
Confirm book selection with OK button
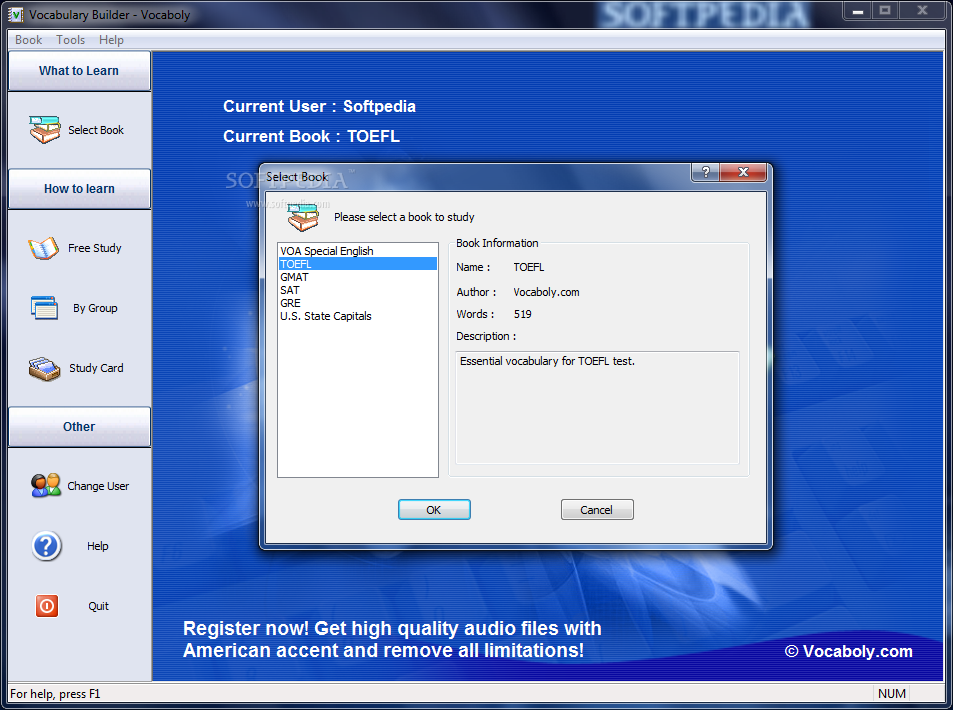tap(434, 509)
